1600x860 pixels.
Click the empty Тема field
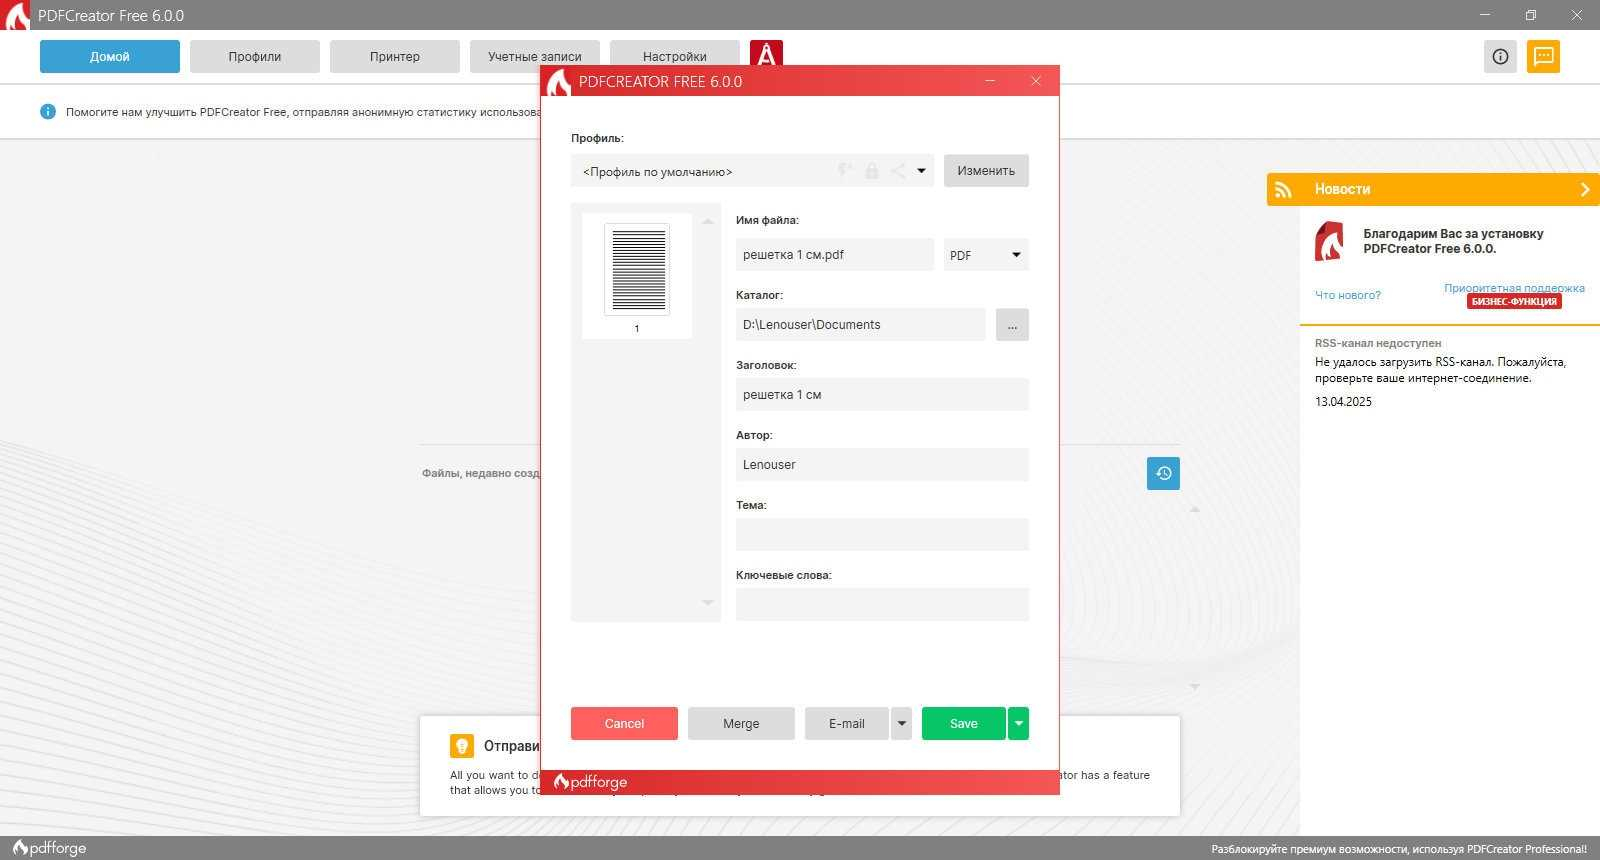882,535
